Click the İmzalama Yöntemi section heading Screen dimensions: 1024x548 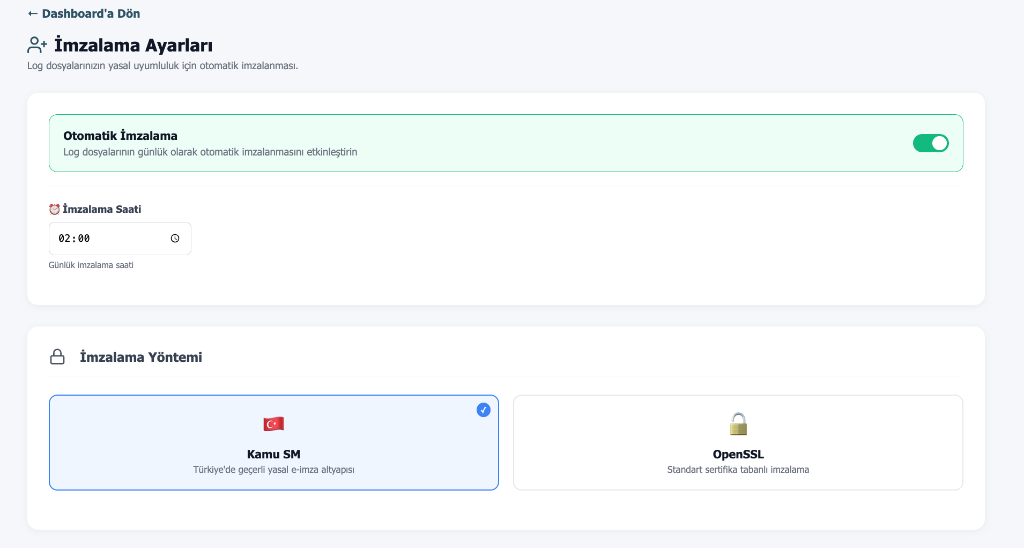coord(141,357)
